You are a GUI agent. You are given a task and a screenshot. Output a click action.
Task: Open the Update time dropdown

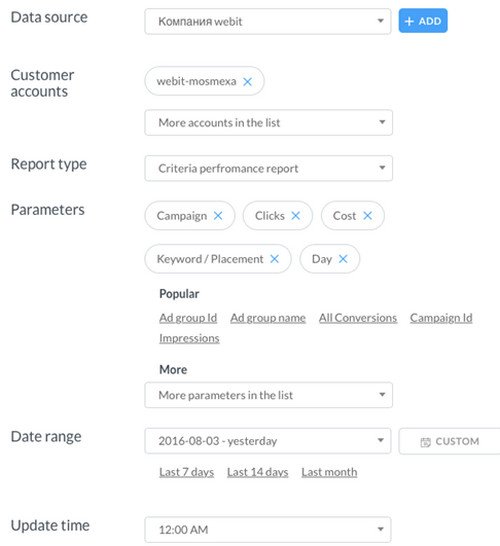[268, 530]
